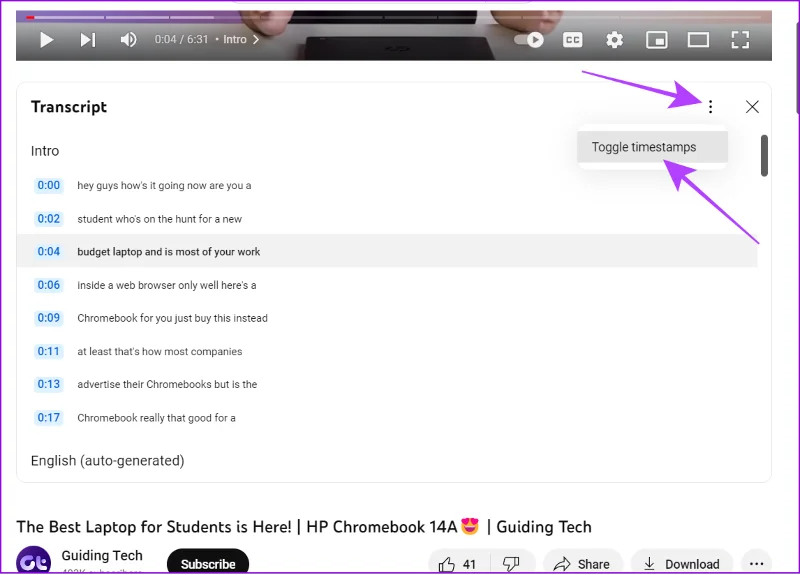Click line 'Chromebook for you just buy'
Image resolution: width=800 pixels, height=575 pixels.
[172, 318]
